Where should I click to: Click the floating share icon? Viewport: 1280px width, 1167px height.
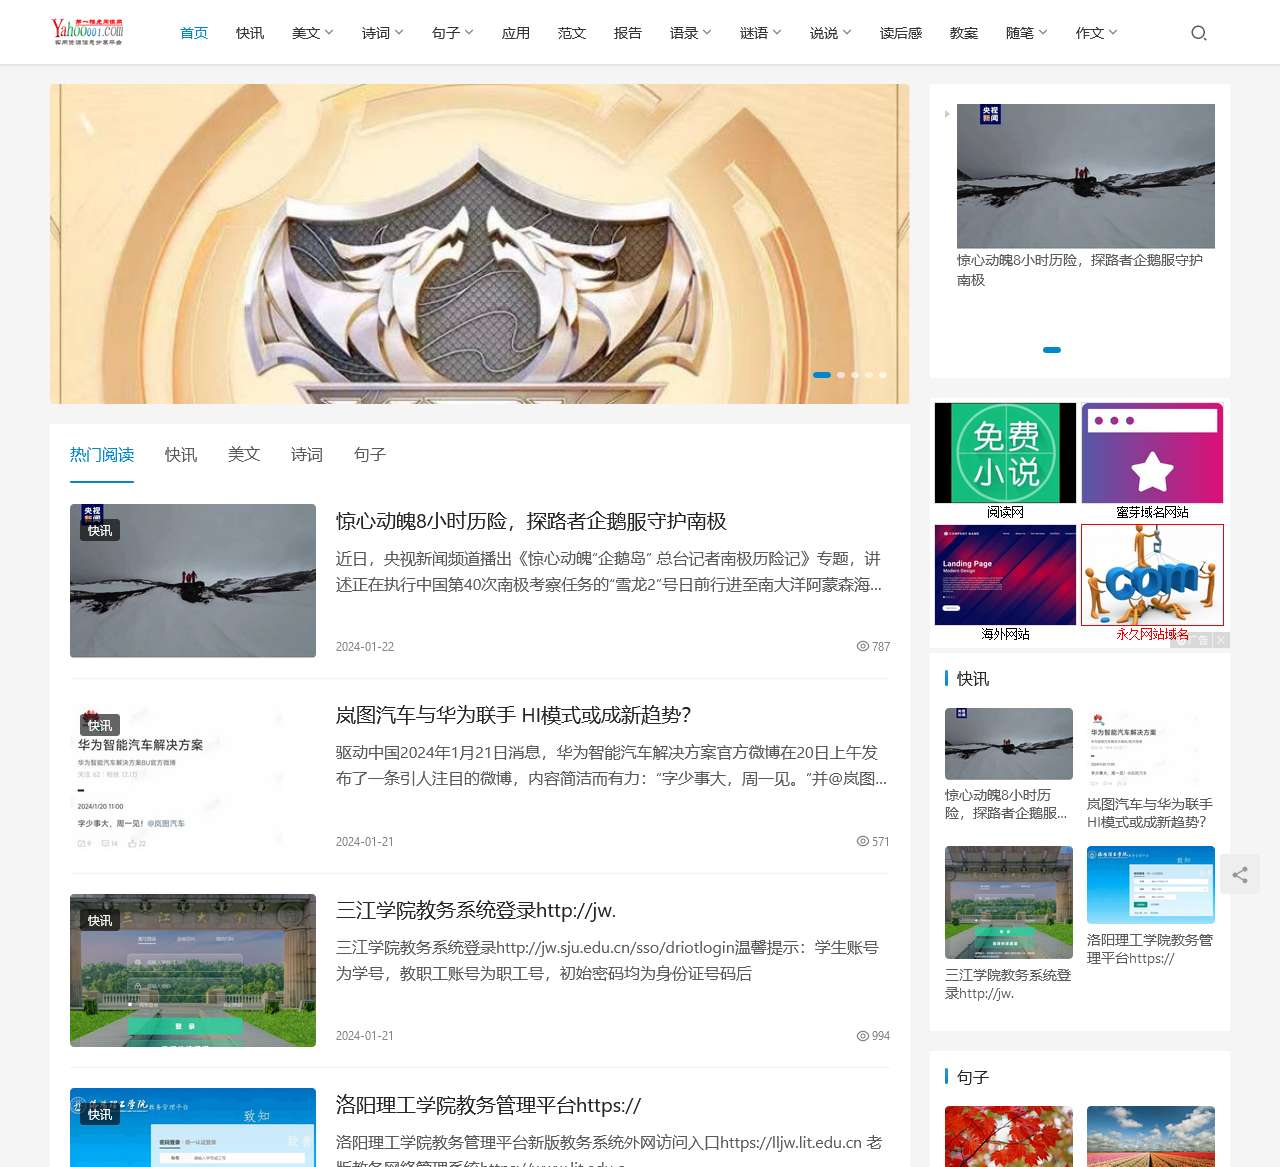click(x=1240, y=875)
